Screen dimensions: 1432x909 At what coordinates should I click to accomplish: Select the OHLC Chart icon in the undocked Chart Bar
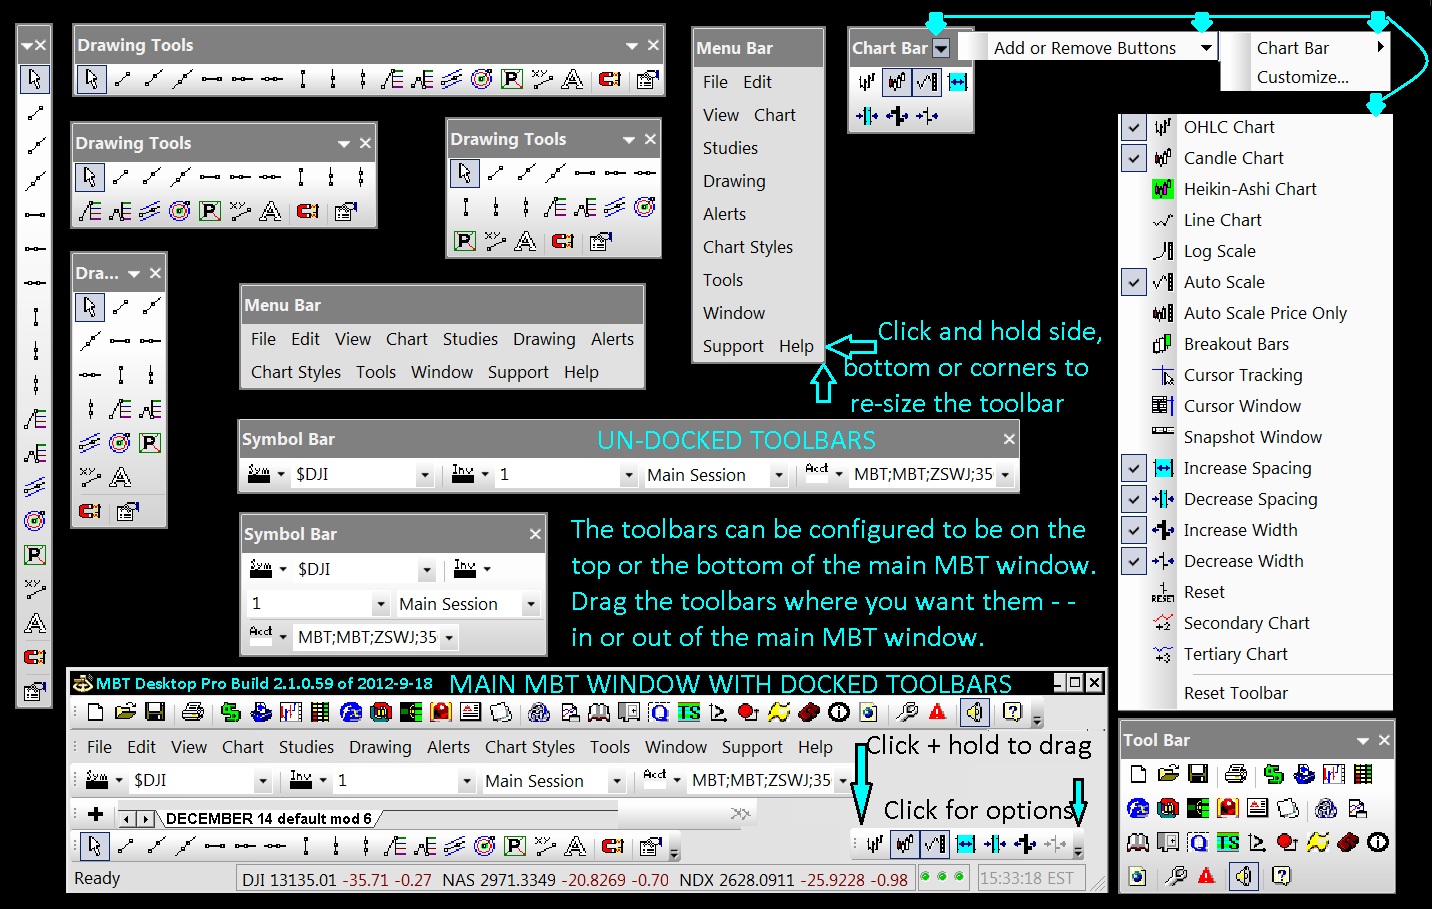click(x=865, y=83)
